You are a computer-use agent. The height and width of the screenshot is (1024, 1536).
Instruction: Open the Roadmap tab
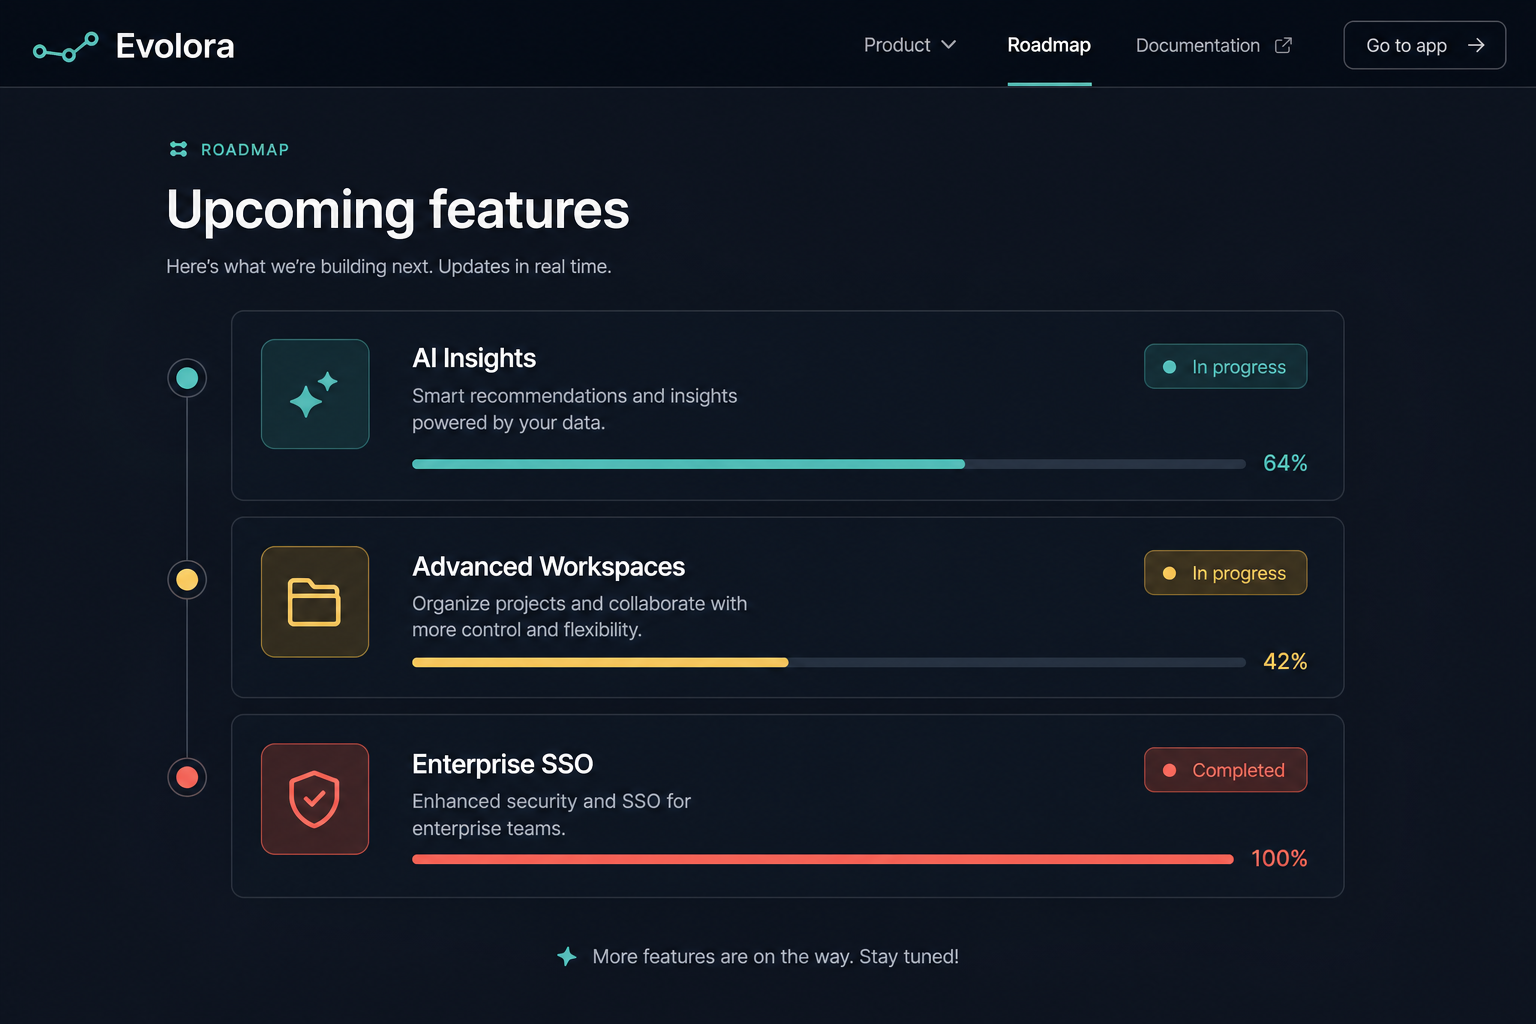pyautogui.click(x=1049, y=45)
